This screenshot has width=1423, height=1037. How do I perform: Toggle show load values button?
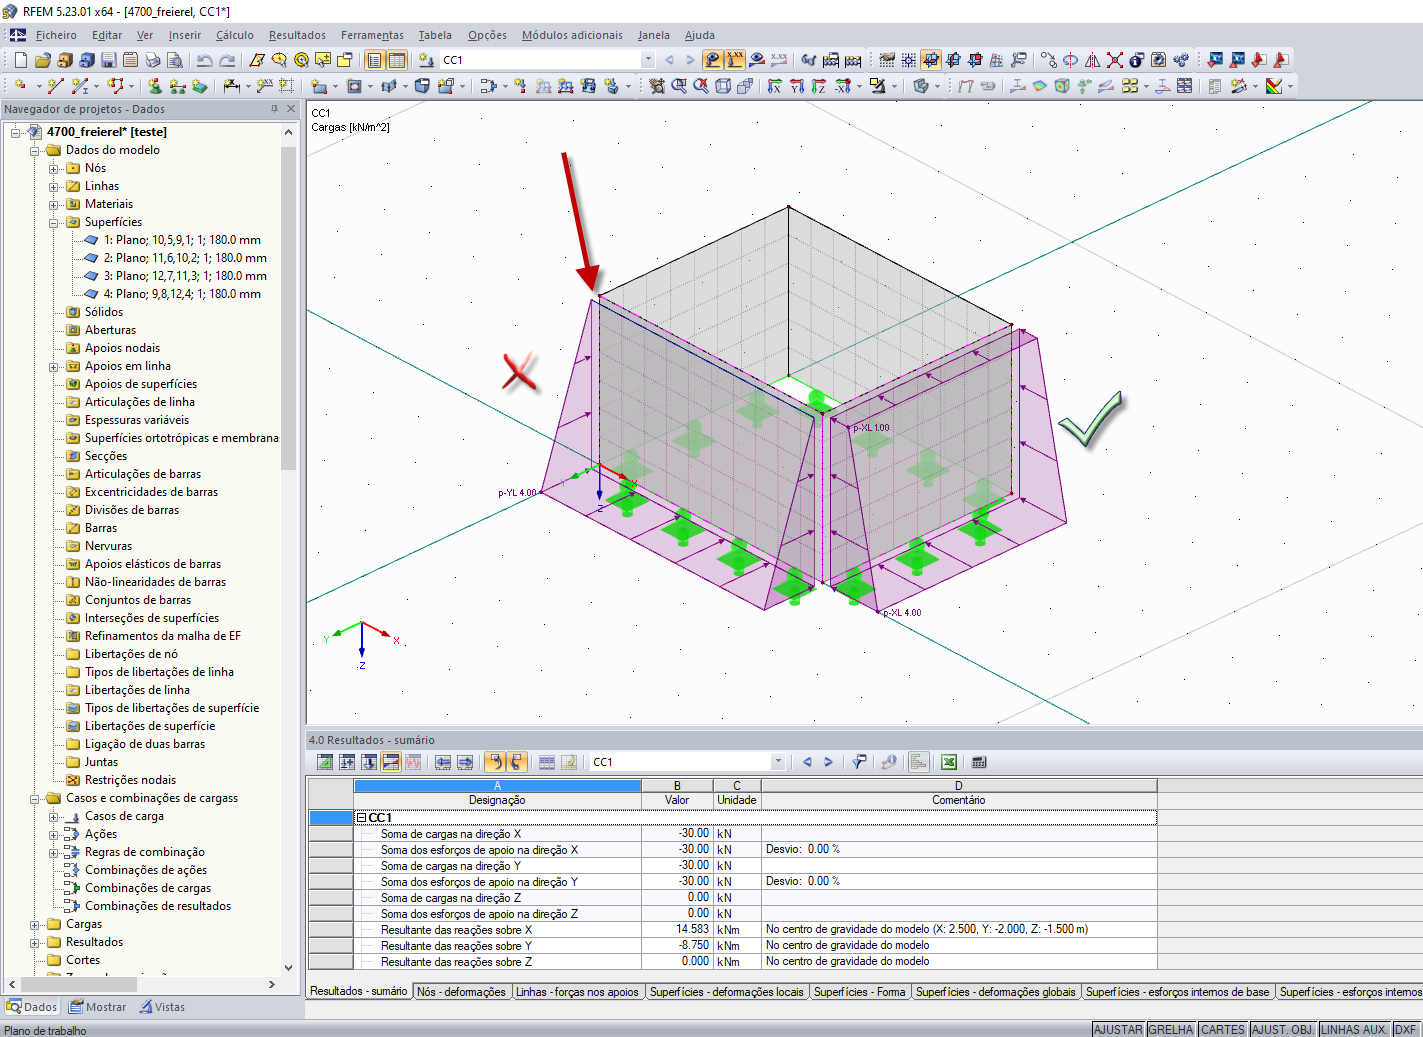tap(735, 60)
